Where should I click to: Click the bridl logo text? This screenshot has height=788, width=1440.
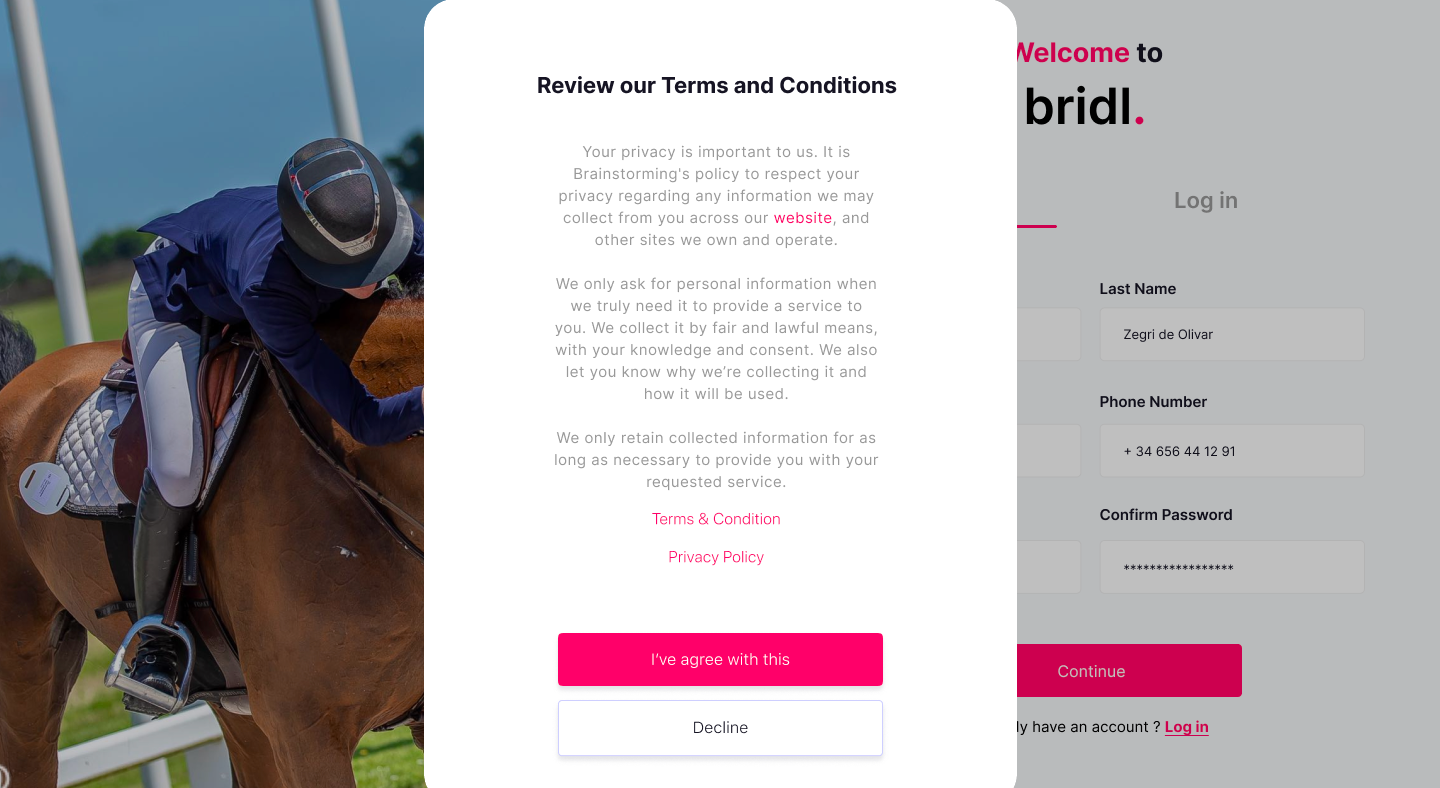pyautogui.click(x=1083, y=107)
